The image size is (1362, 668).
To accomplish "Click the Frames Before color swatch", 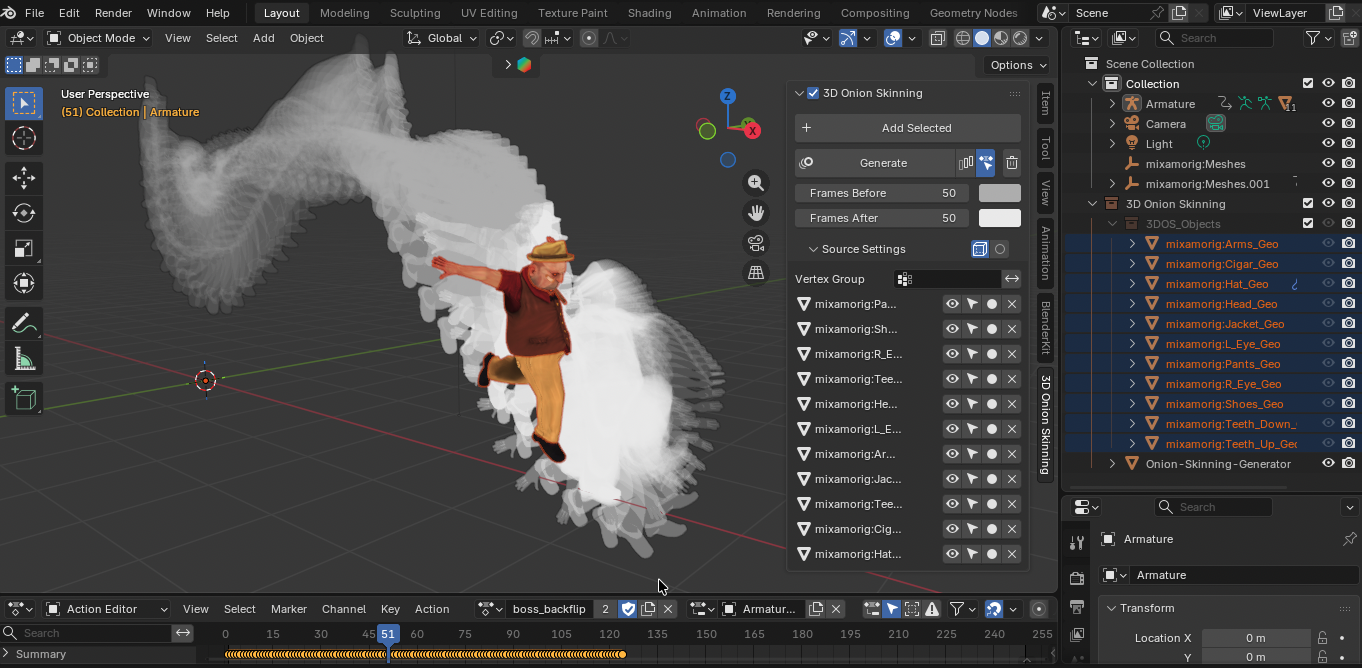I will click(1000, 193).
